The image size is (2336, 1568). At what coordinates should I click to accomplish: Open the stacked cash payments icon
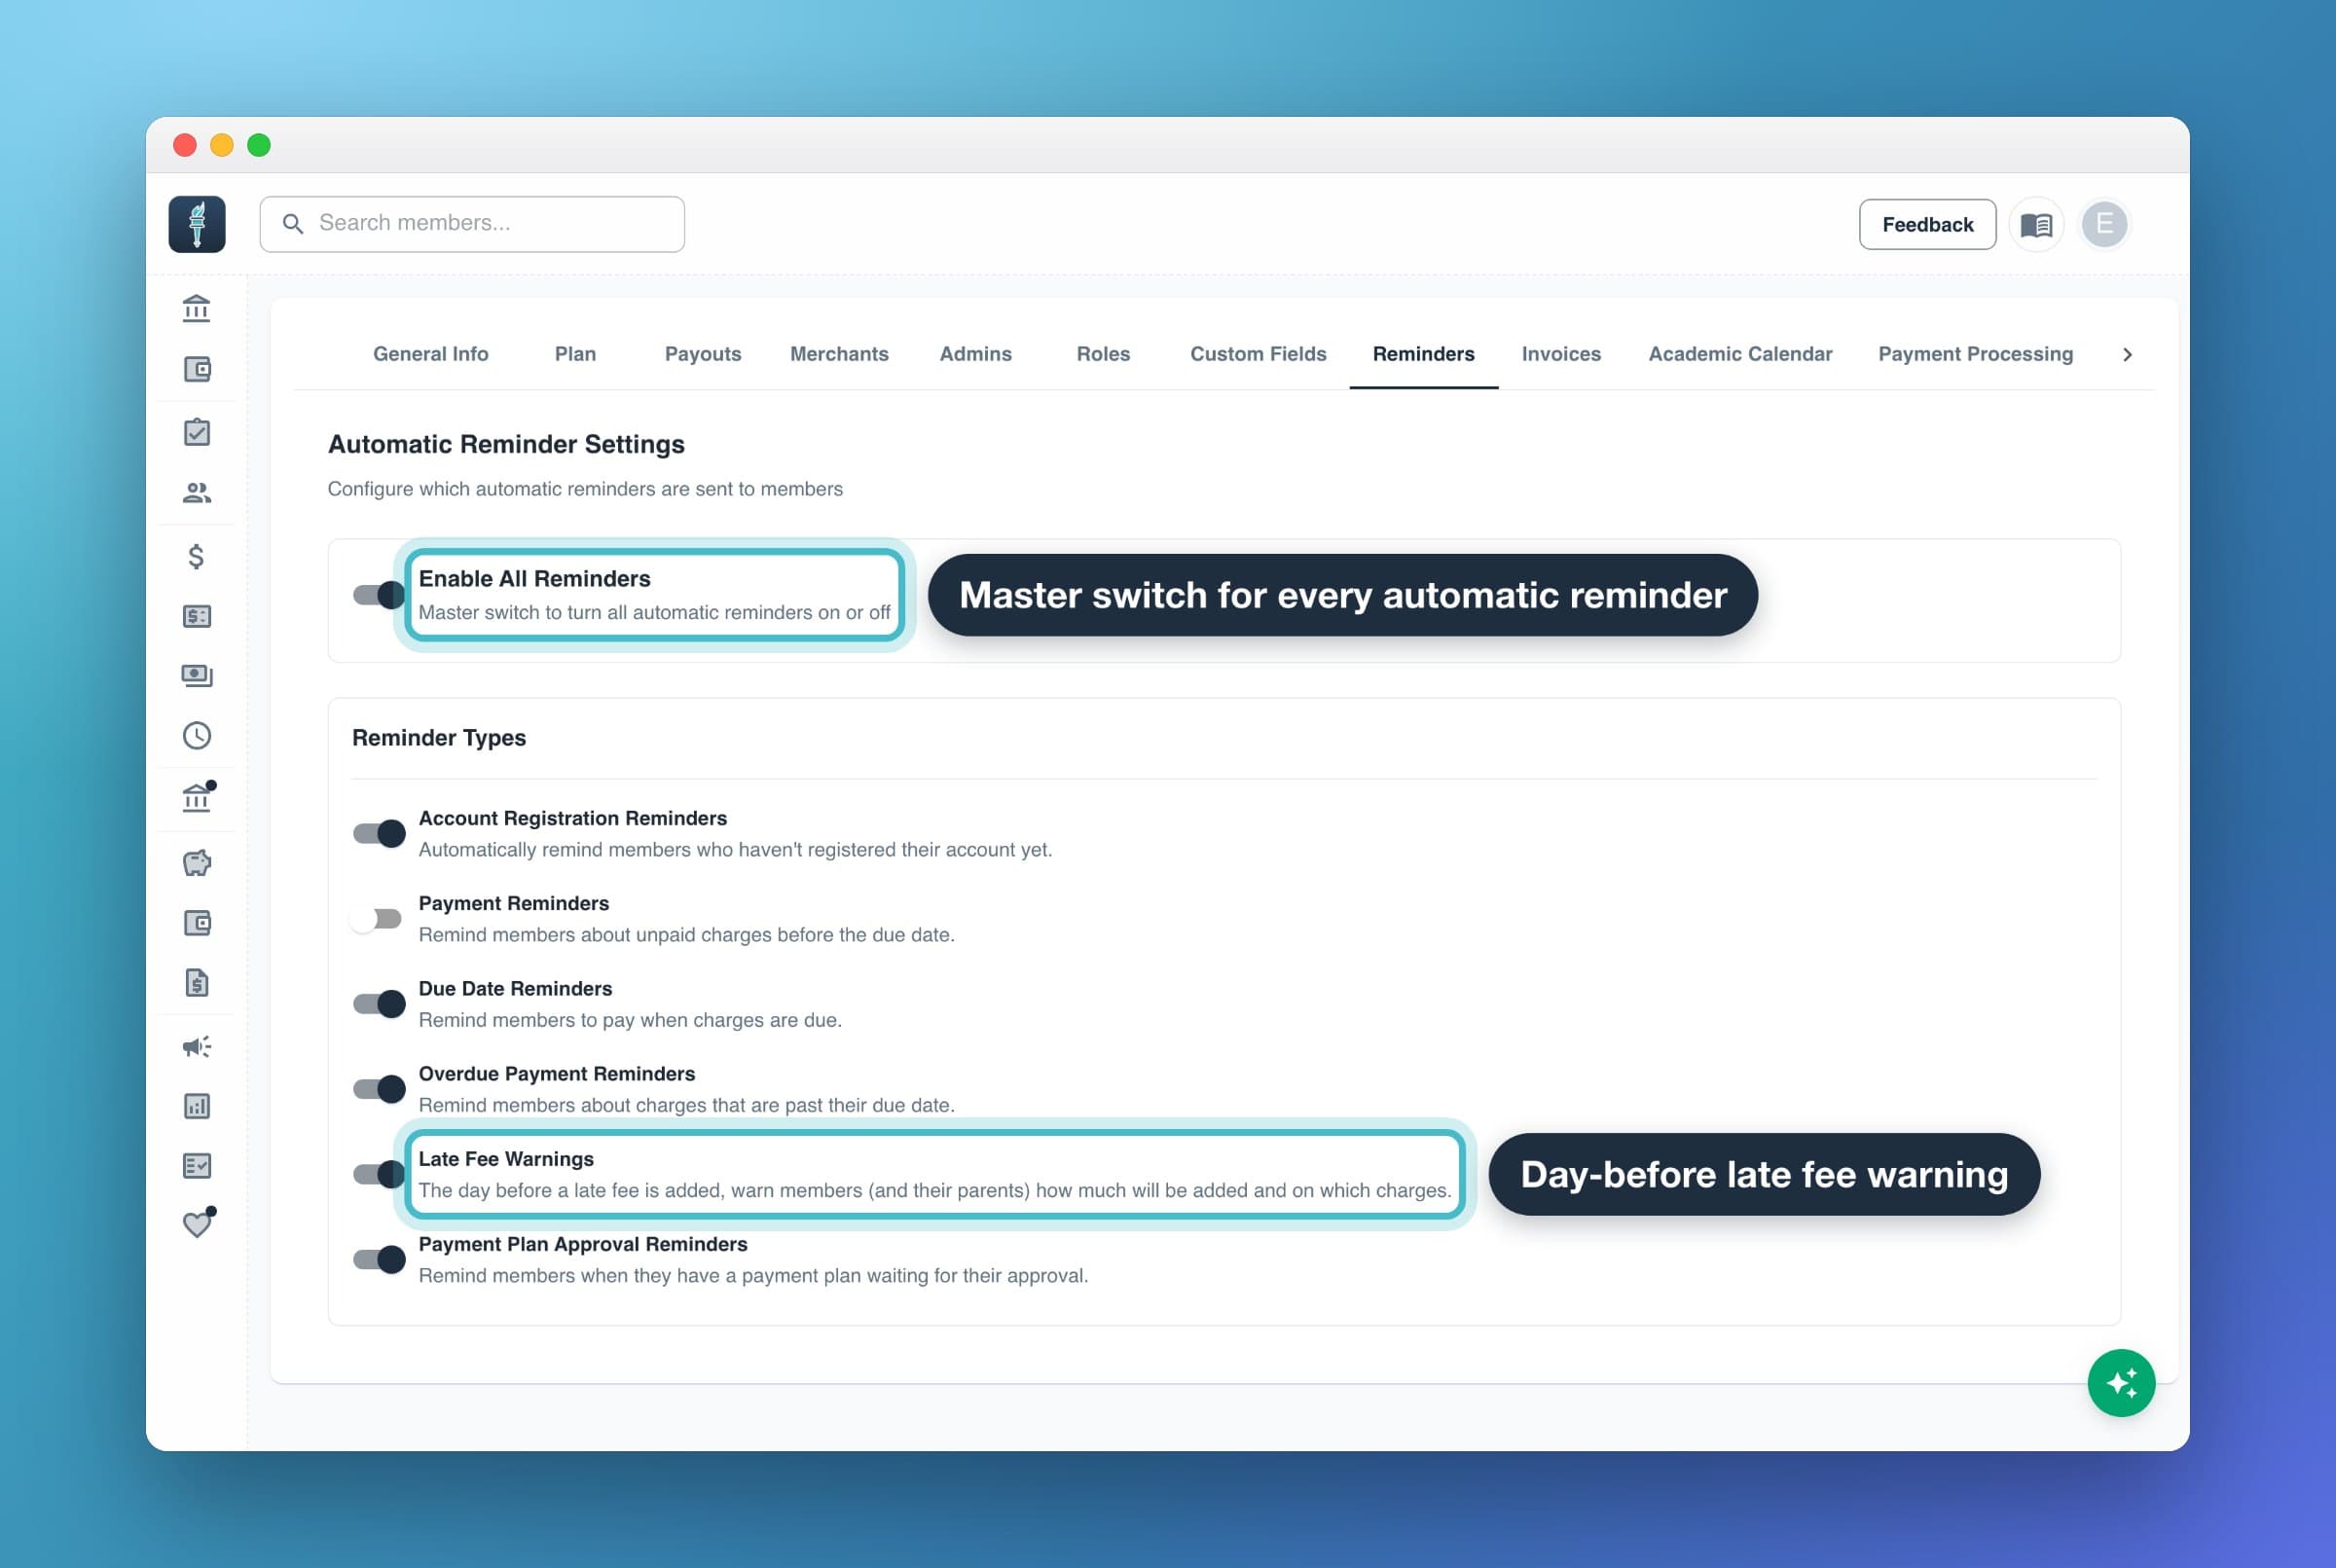pyautogui.click(x=197, y=676)
